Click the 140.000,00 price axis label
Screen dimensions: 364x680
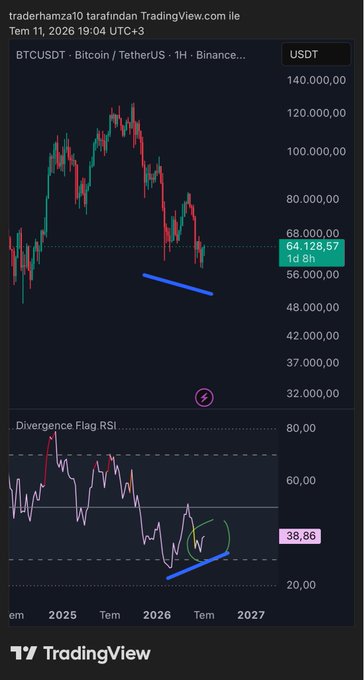(316, 80)
